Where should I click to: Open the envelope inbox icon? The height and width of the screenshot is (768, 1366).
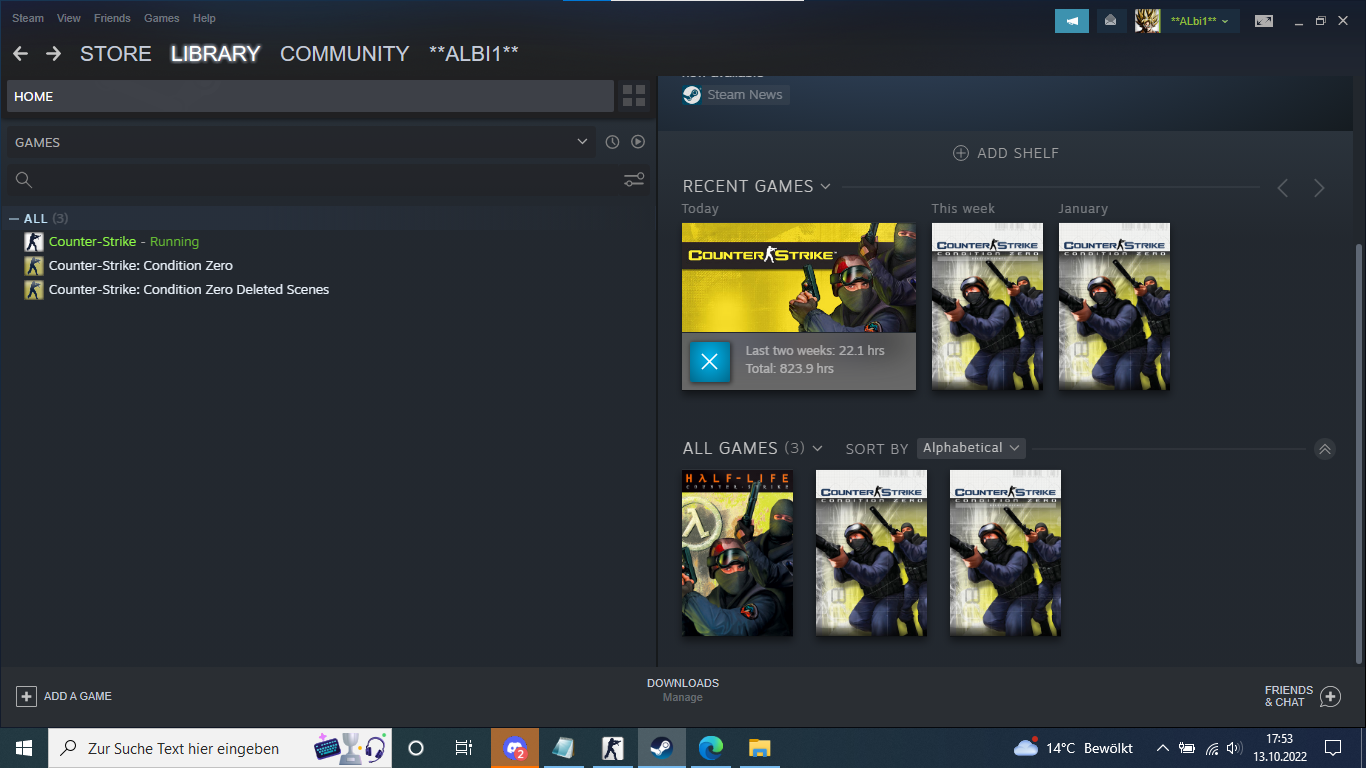pos(1110,21)
